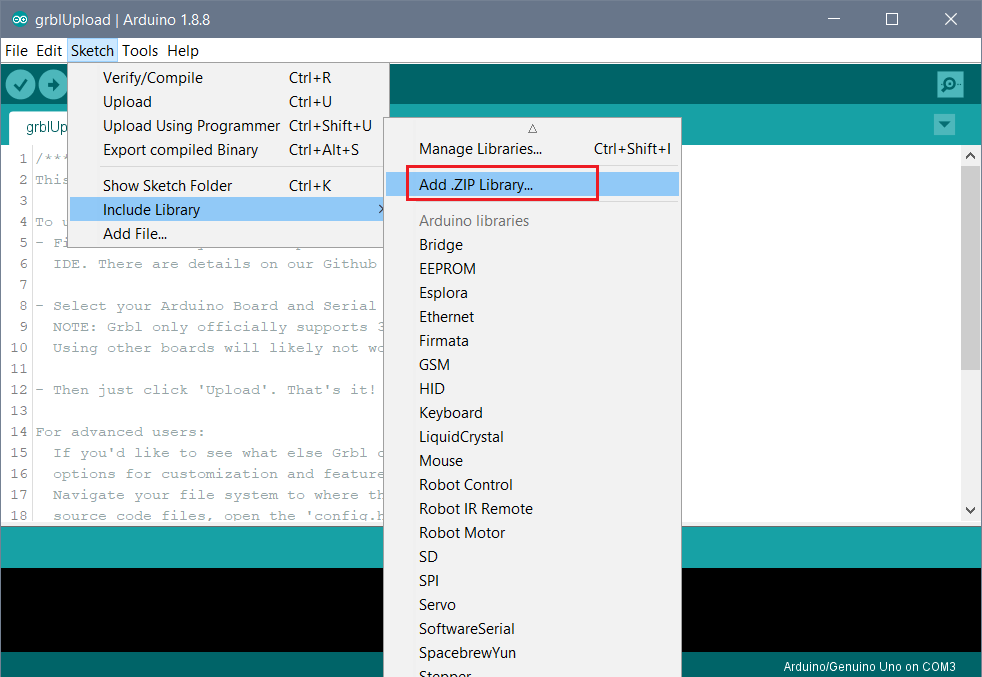
Task: Click the editor vertical scrollbar thumb
Action: 970,268
